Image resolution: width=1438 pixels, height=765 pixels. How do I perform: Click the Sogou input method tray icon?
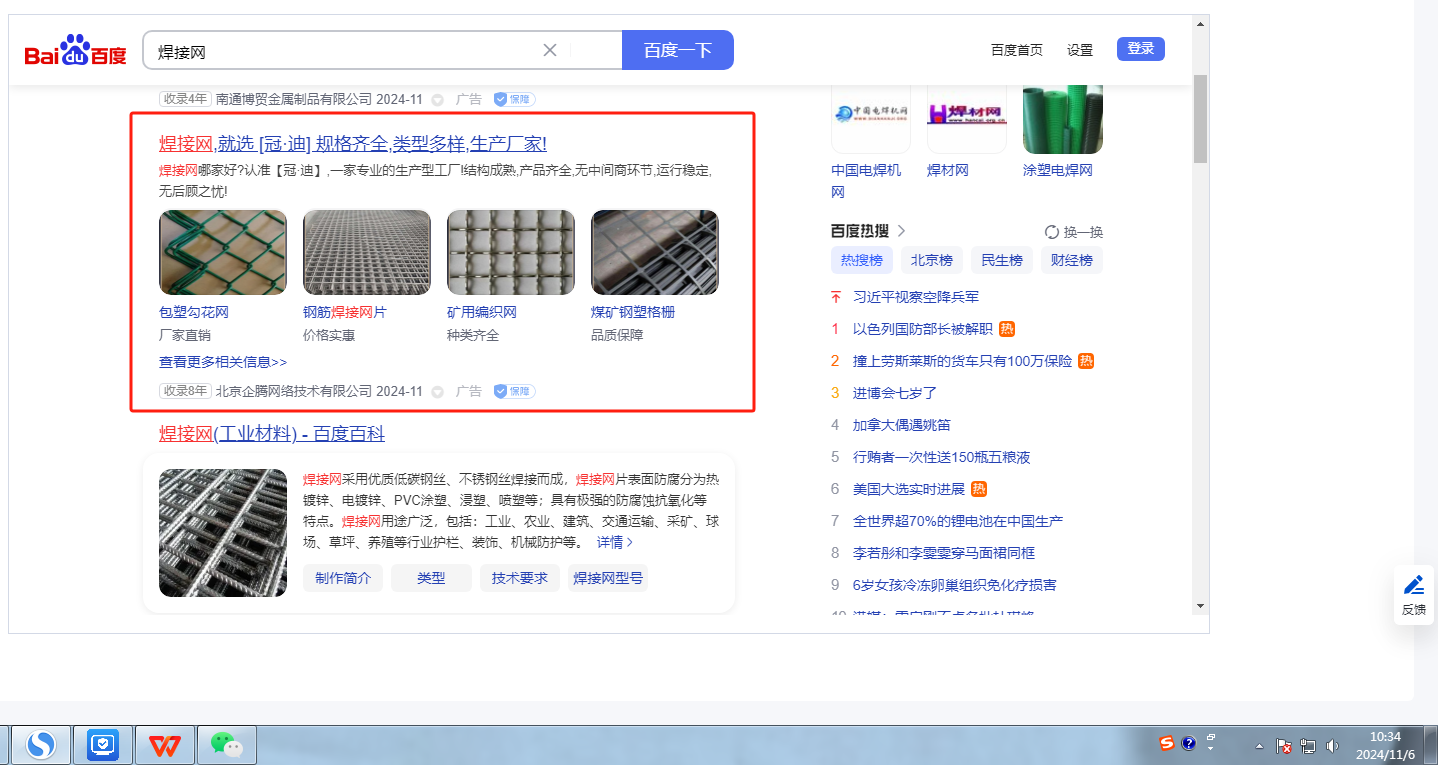[x=1167, y=743]
